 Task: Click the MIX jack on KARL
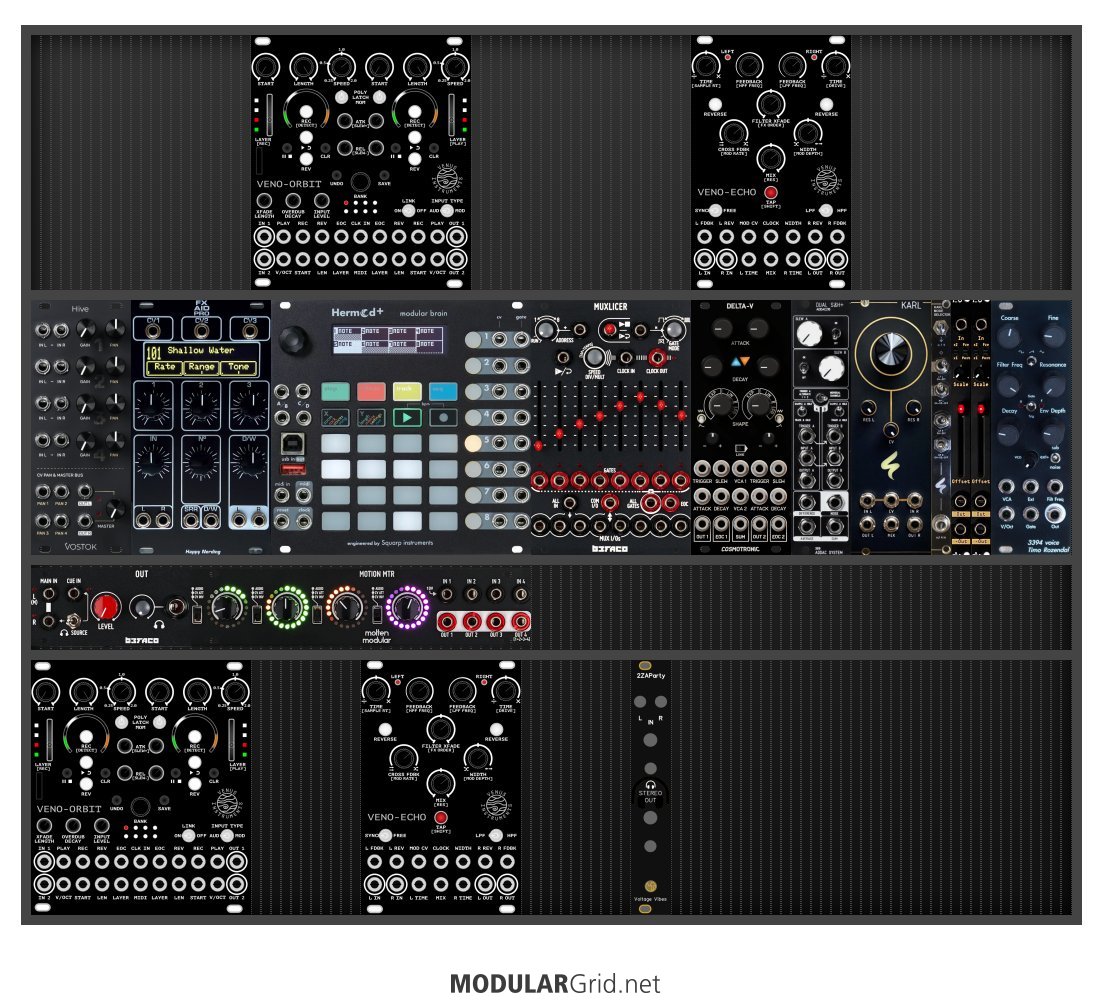click(x=891, y=523)
